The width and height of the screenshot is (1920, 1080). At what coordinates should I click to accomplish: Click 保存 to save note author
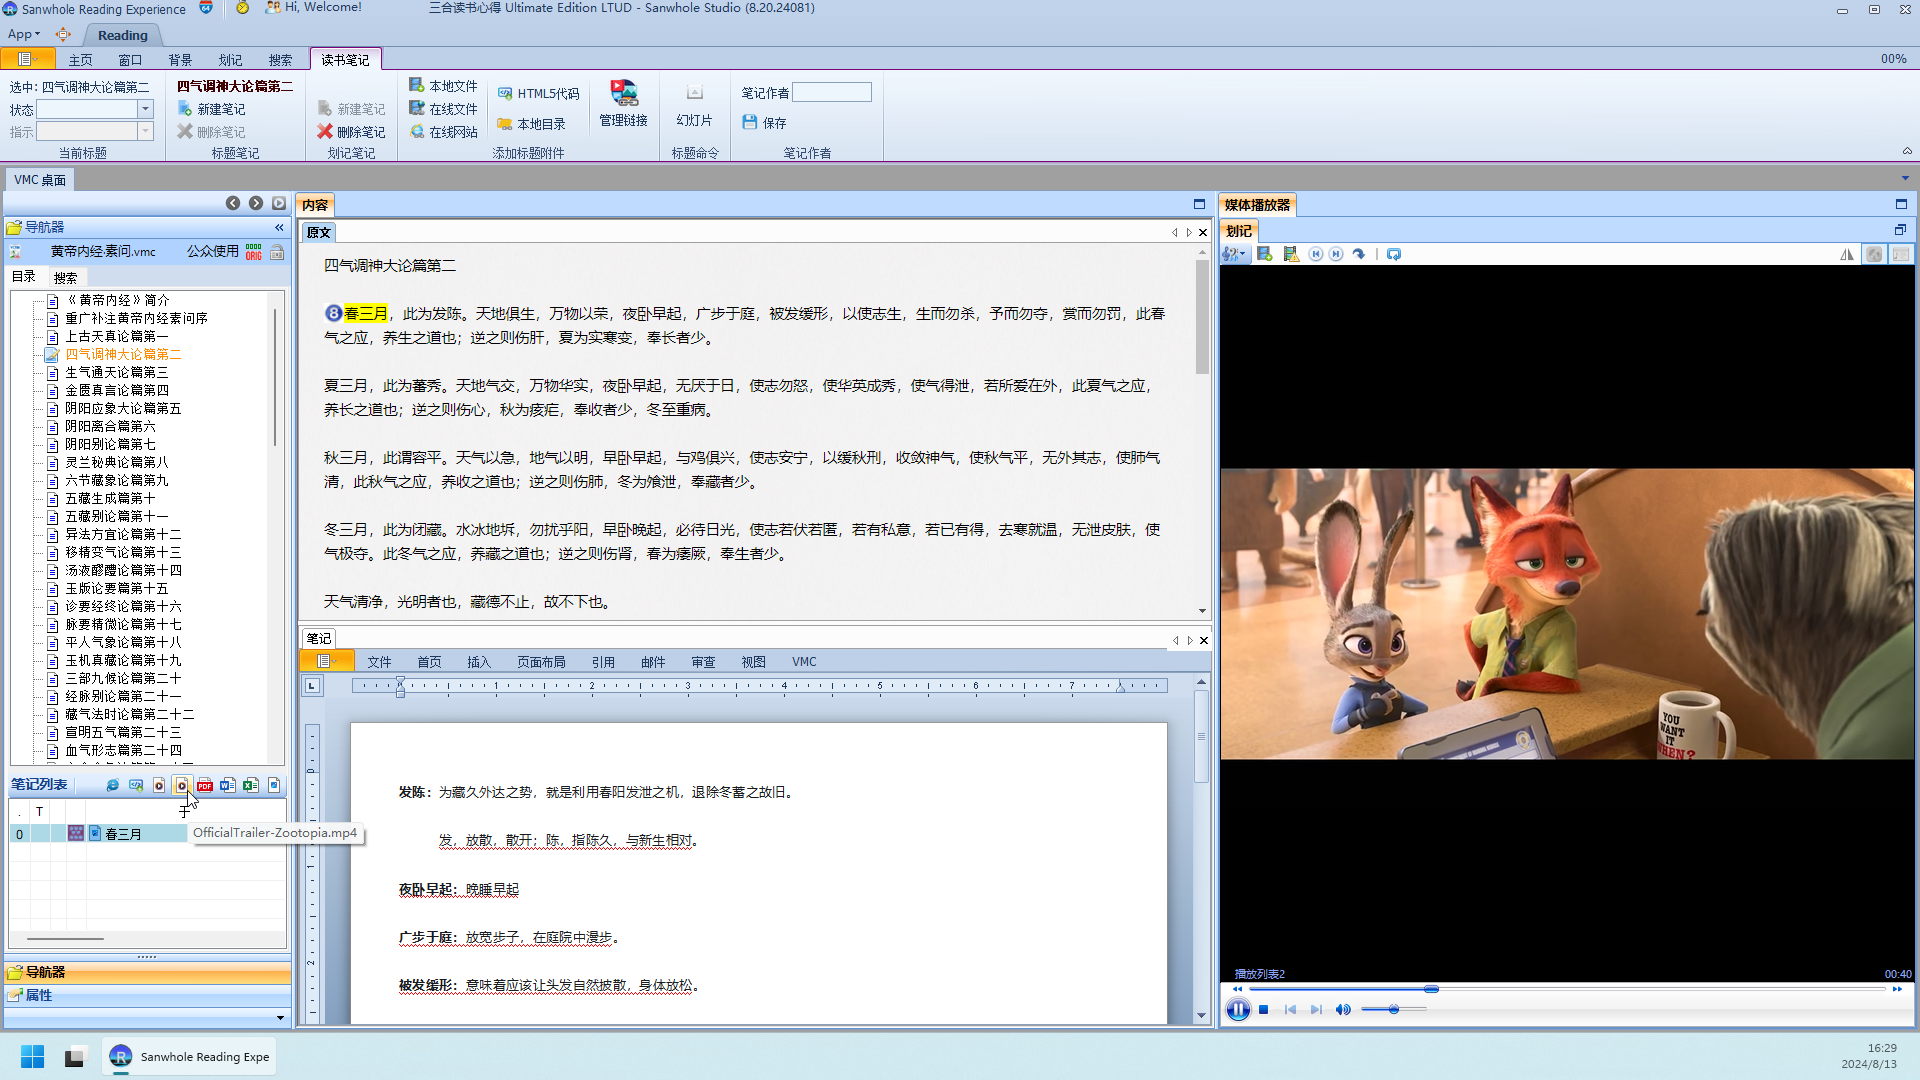coord(765,123)
